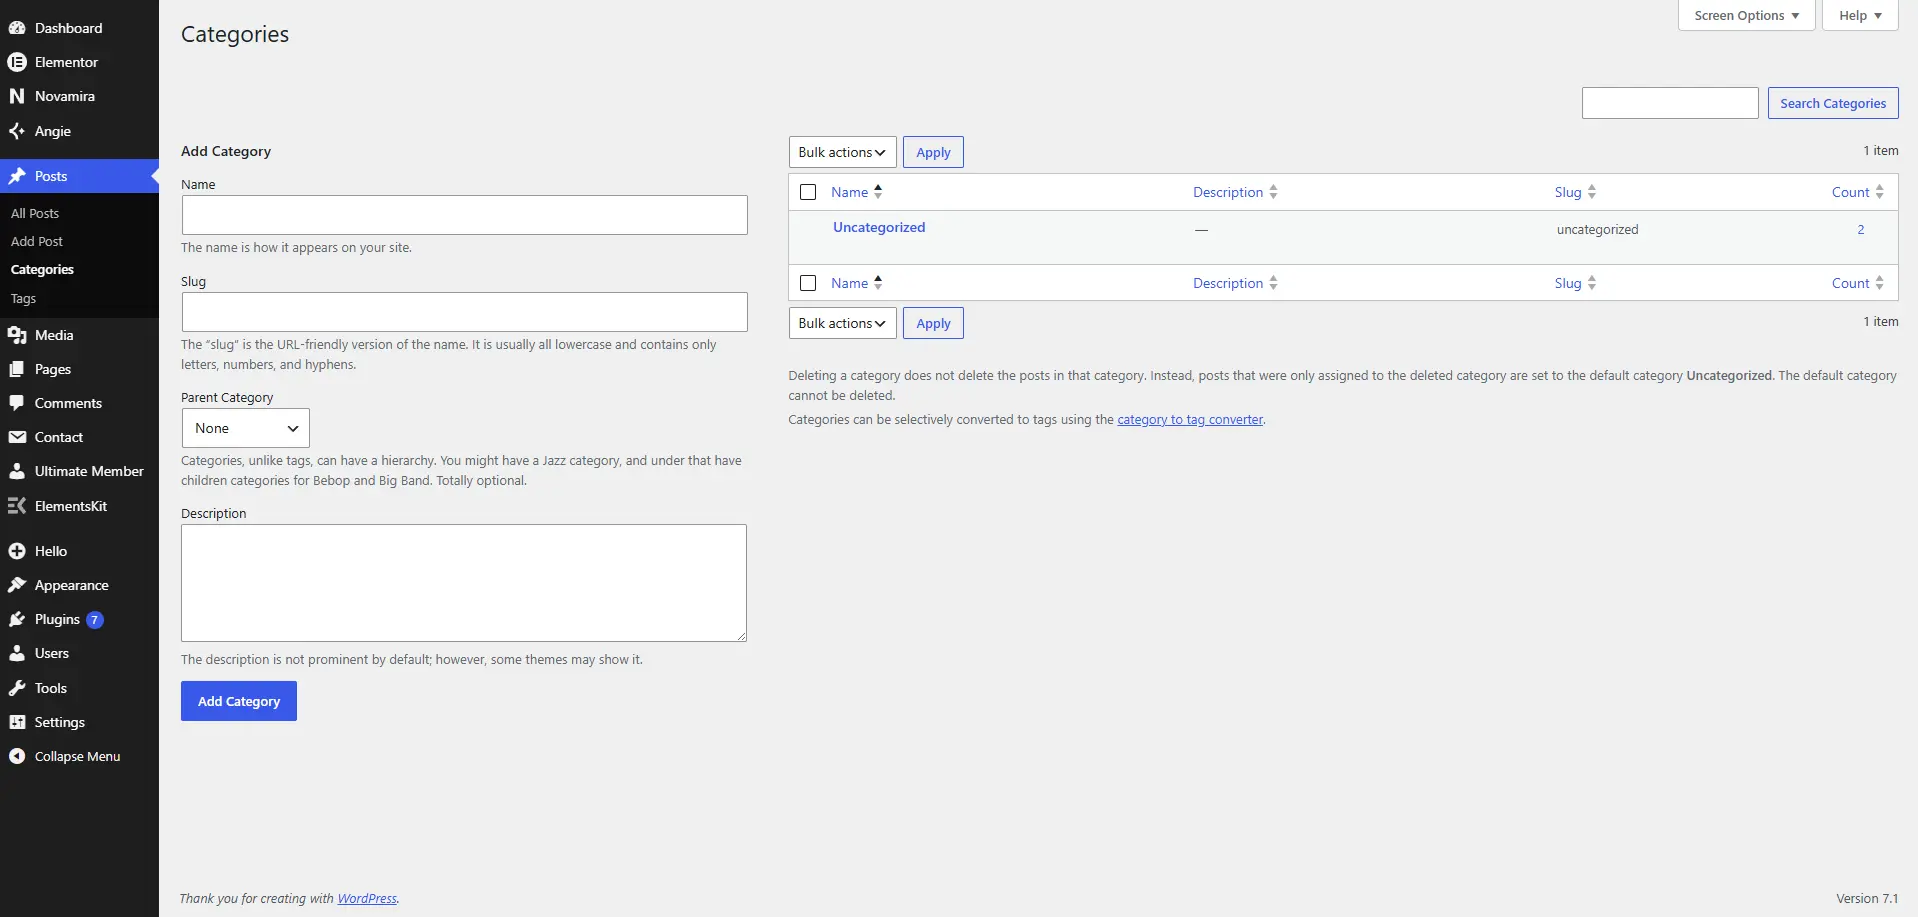This screenshot has width=1918, height=917.
Task: Click the Ultimate Member person icon
Action: point(17,471)
